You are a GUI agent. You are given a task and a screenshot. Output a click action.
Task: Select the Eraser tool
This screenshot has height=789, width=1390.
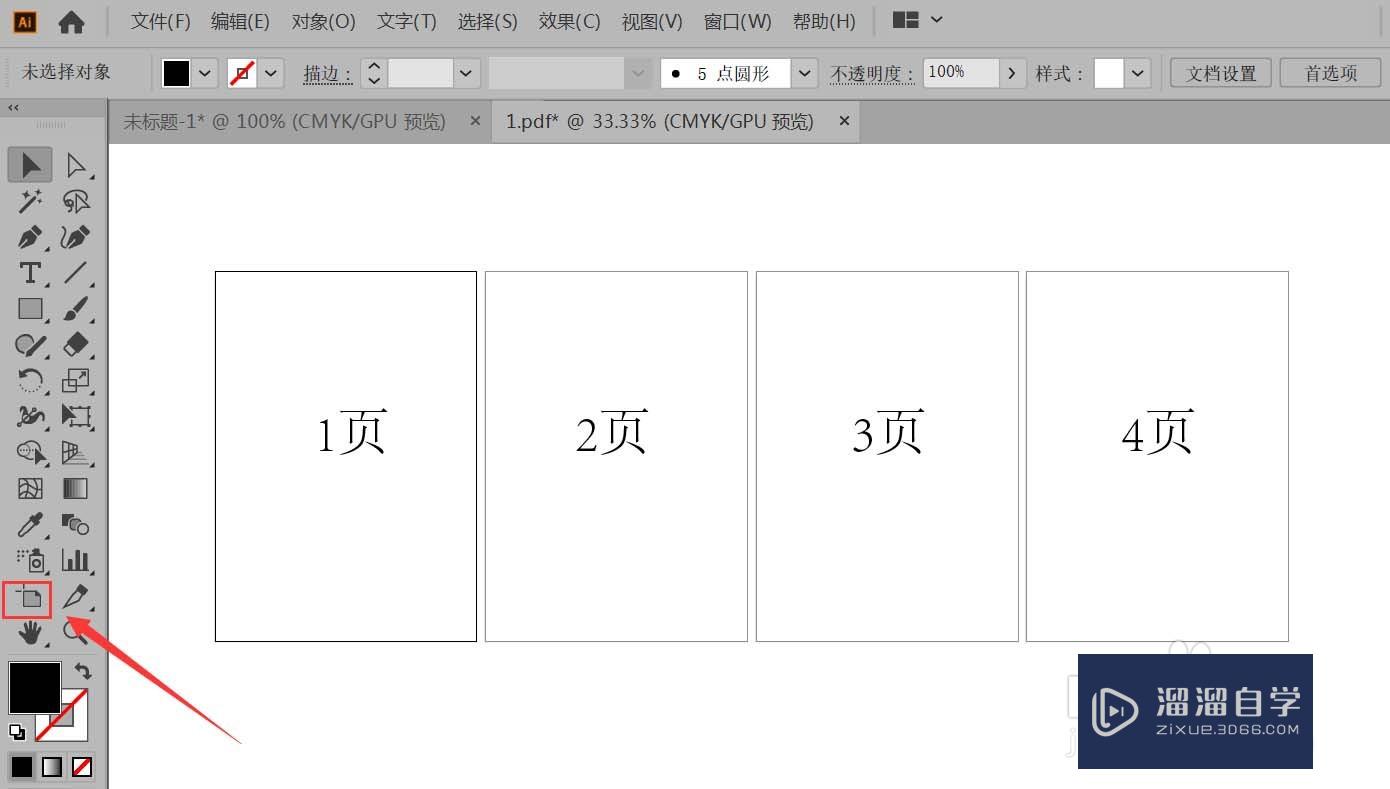click(76, 345)
